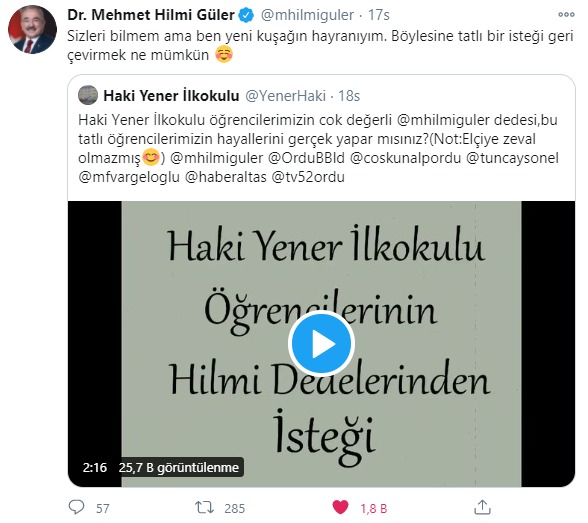
Task: Open Dr. Mehmet Hilmi Güler's profile picture
Action: coord(32,30)
